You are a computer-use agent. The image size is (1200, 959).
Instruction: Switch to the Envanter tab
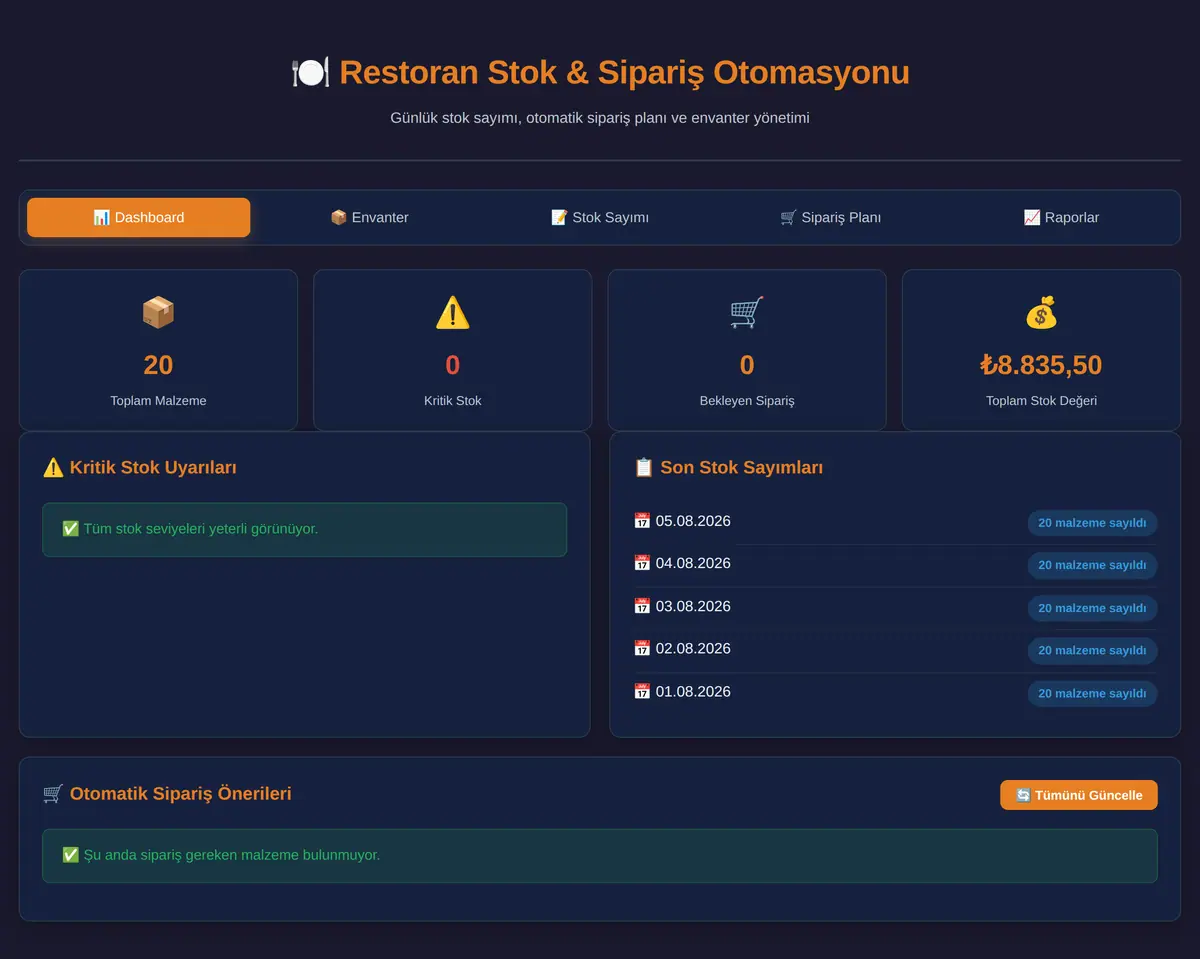(369, 217)
